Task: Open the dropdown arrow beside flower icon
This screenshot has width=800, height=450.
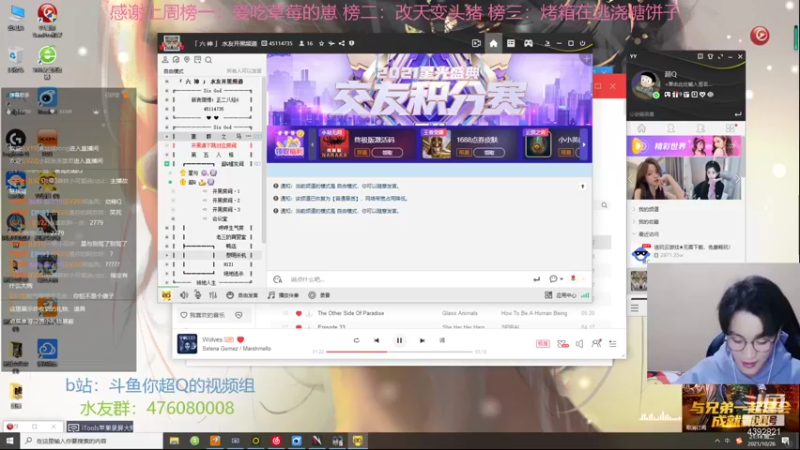Action: [x=583, y=279]
